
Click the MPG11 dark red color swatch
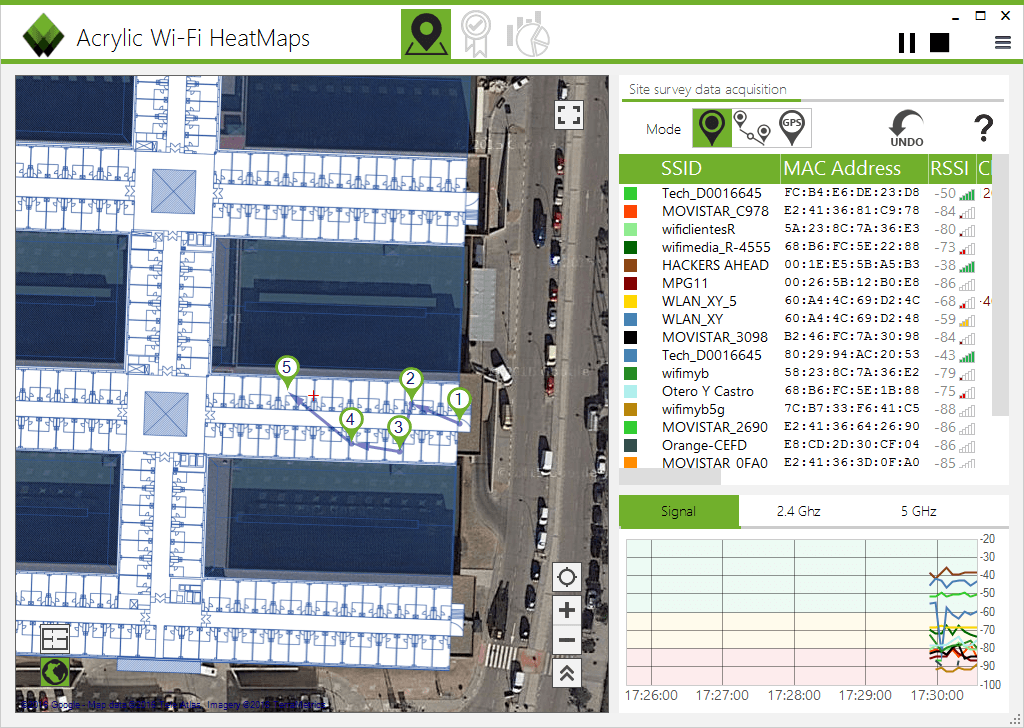[x=630, y=283]
